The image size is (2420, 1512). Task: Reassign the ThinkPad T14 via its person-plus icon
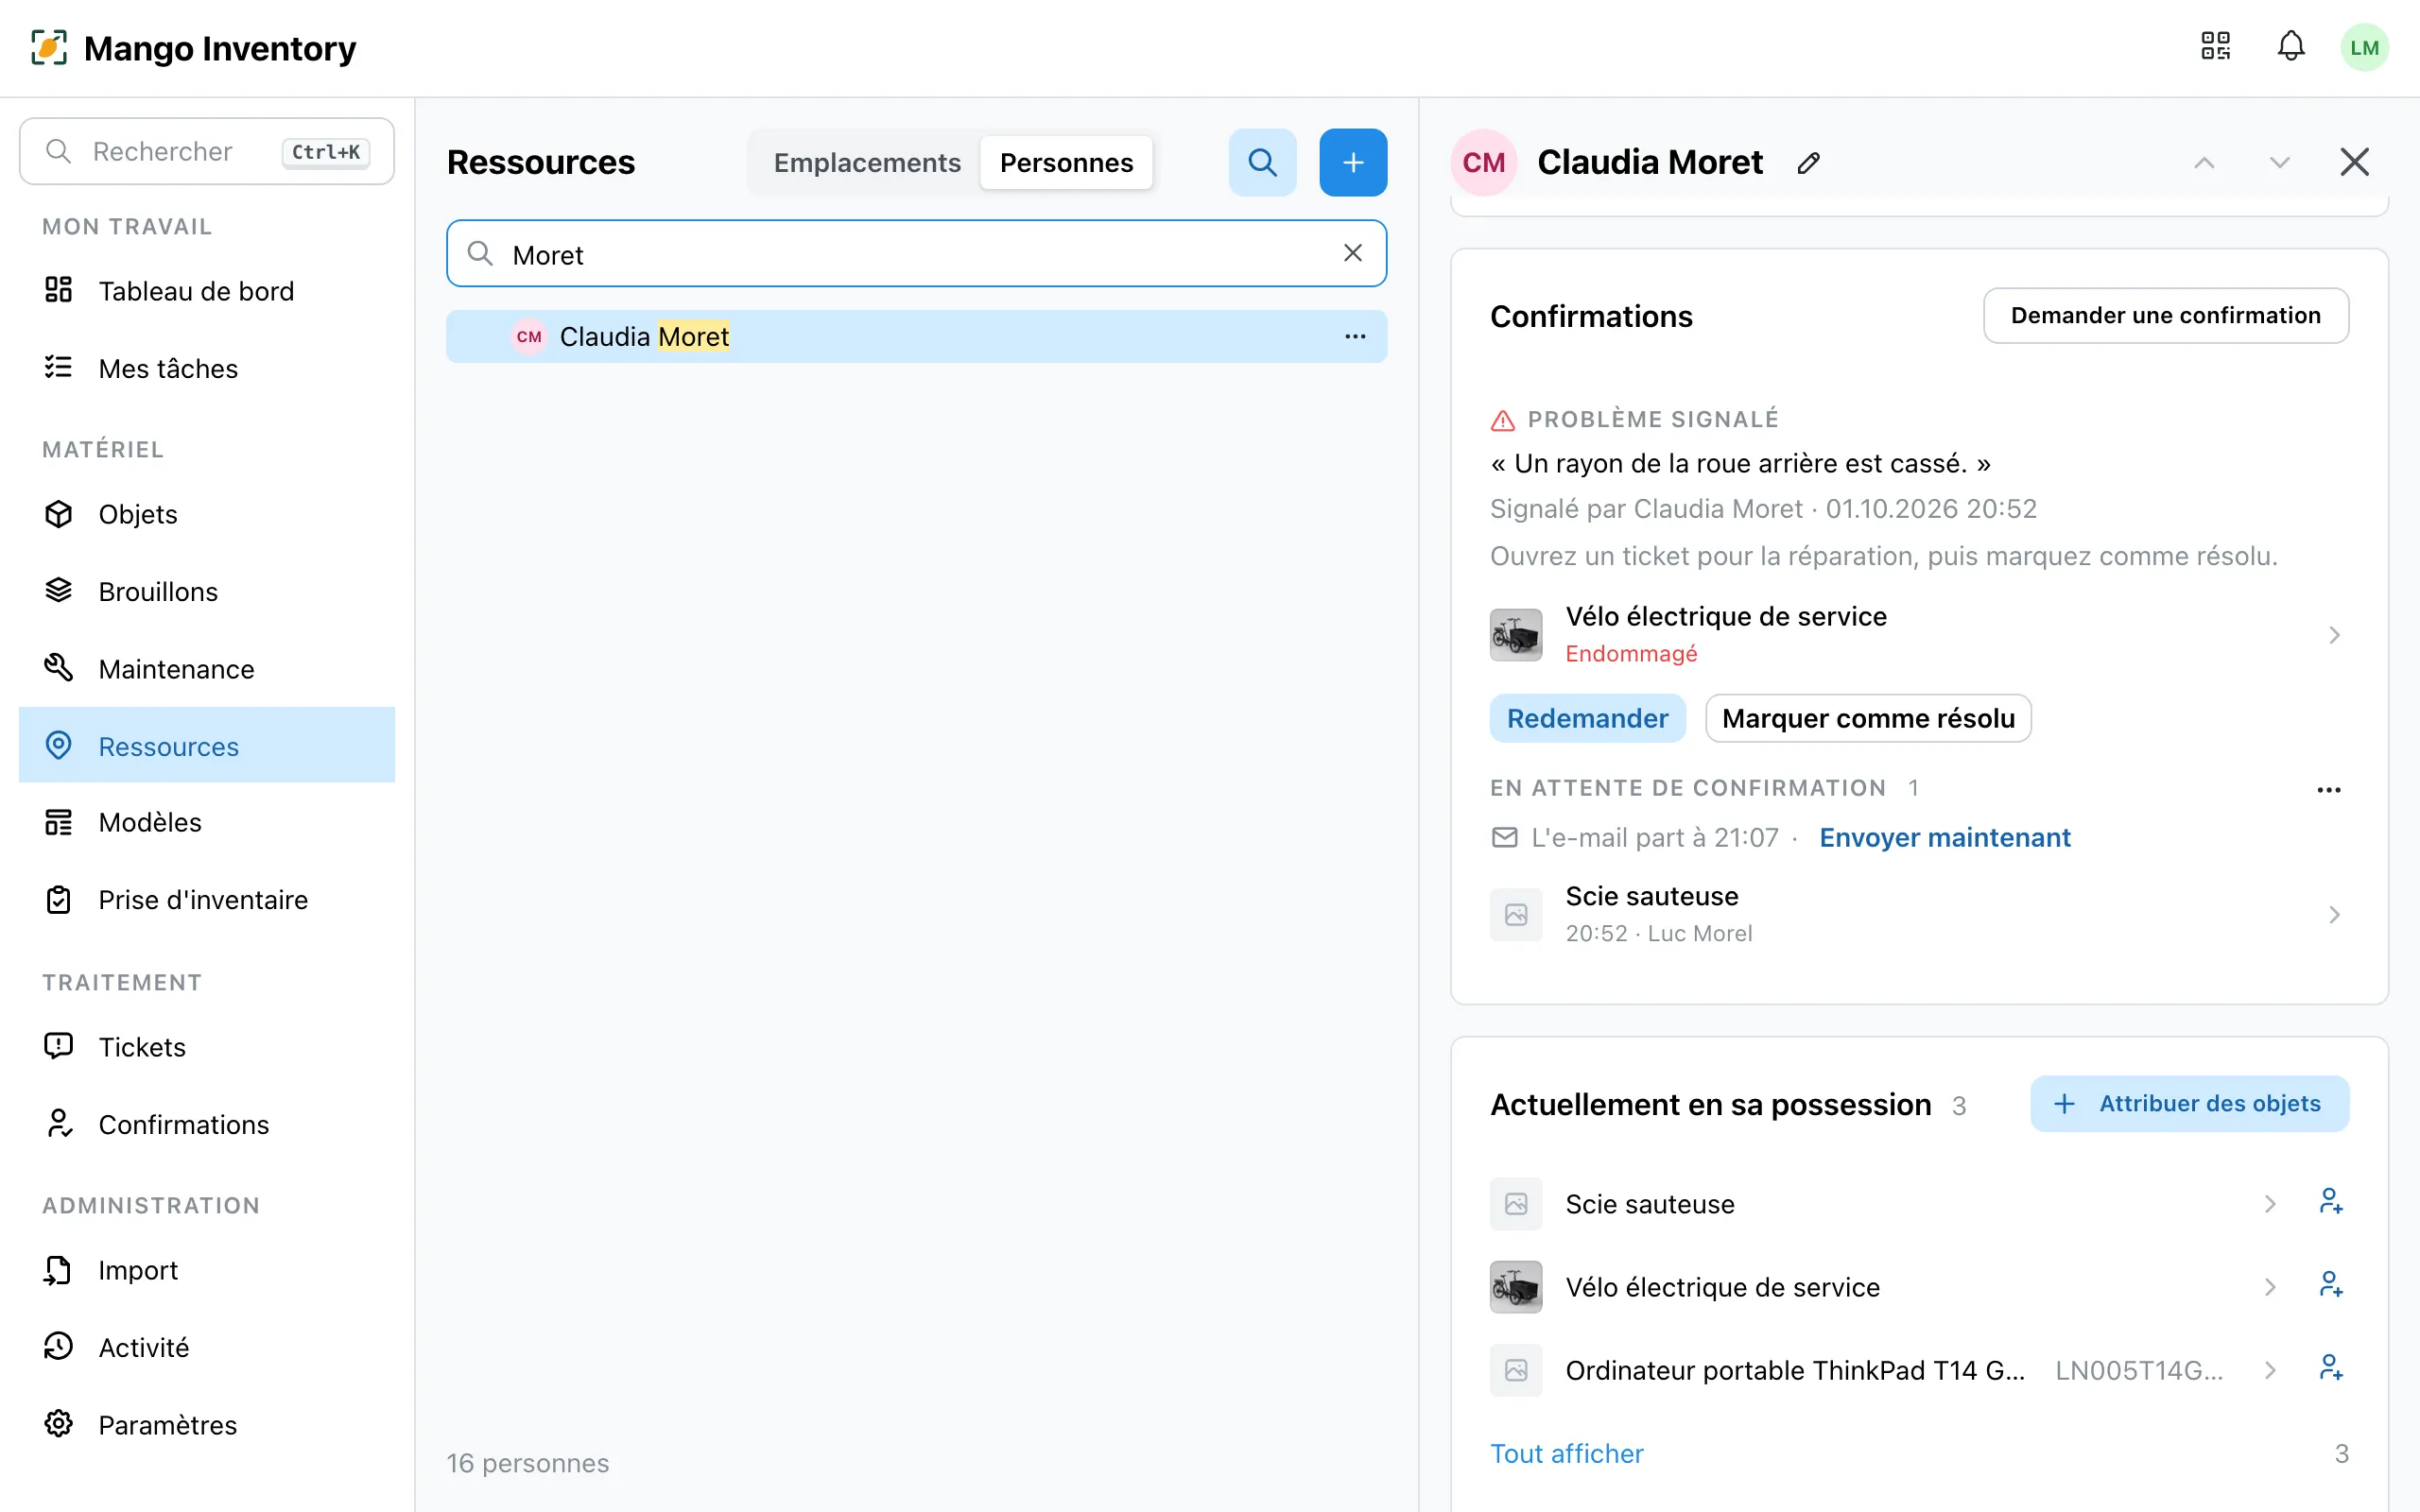pyautogui.click(x=2330, y=1369)
